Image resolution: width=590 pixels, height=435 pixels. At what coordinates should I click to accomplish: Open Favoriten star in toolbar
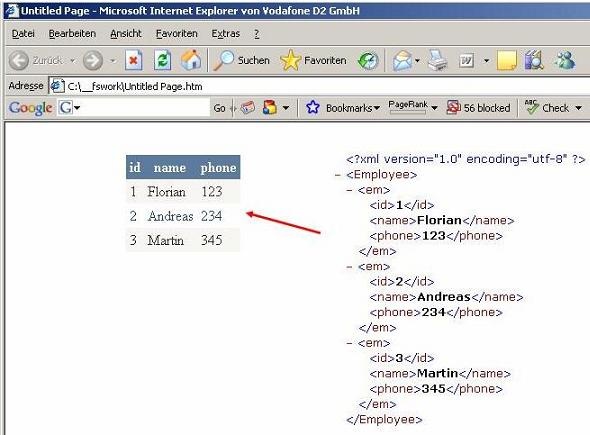click(x=313, y=60)
